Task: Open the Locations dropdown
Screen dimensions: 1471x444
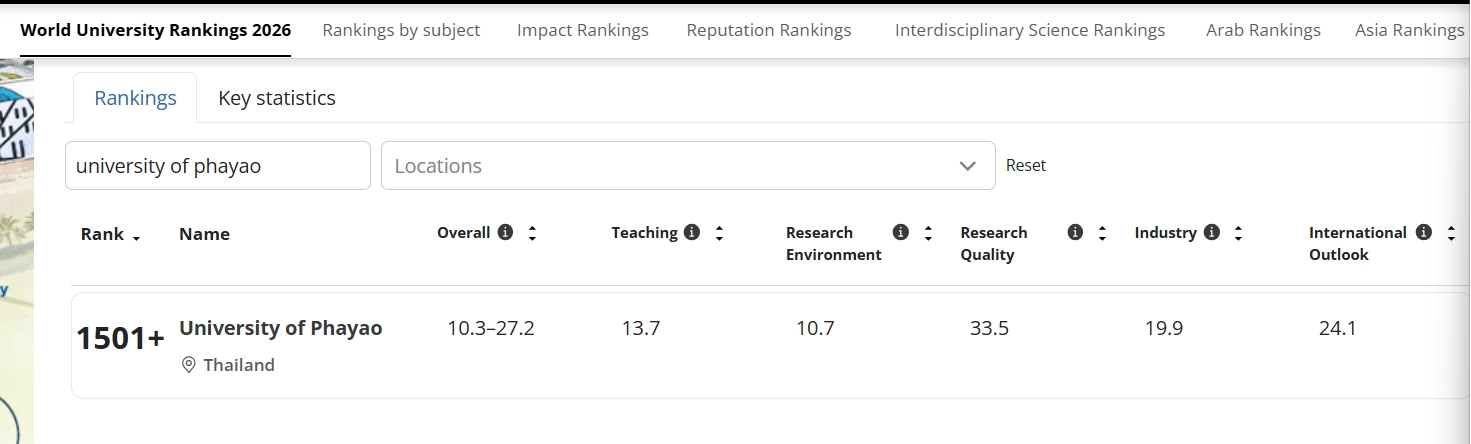Action: coord(670,166)
